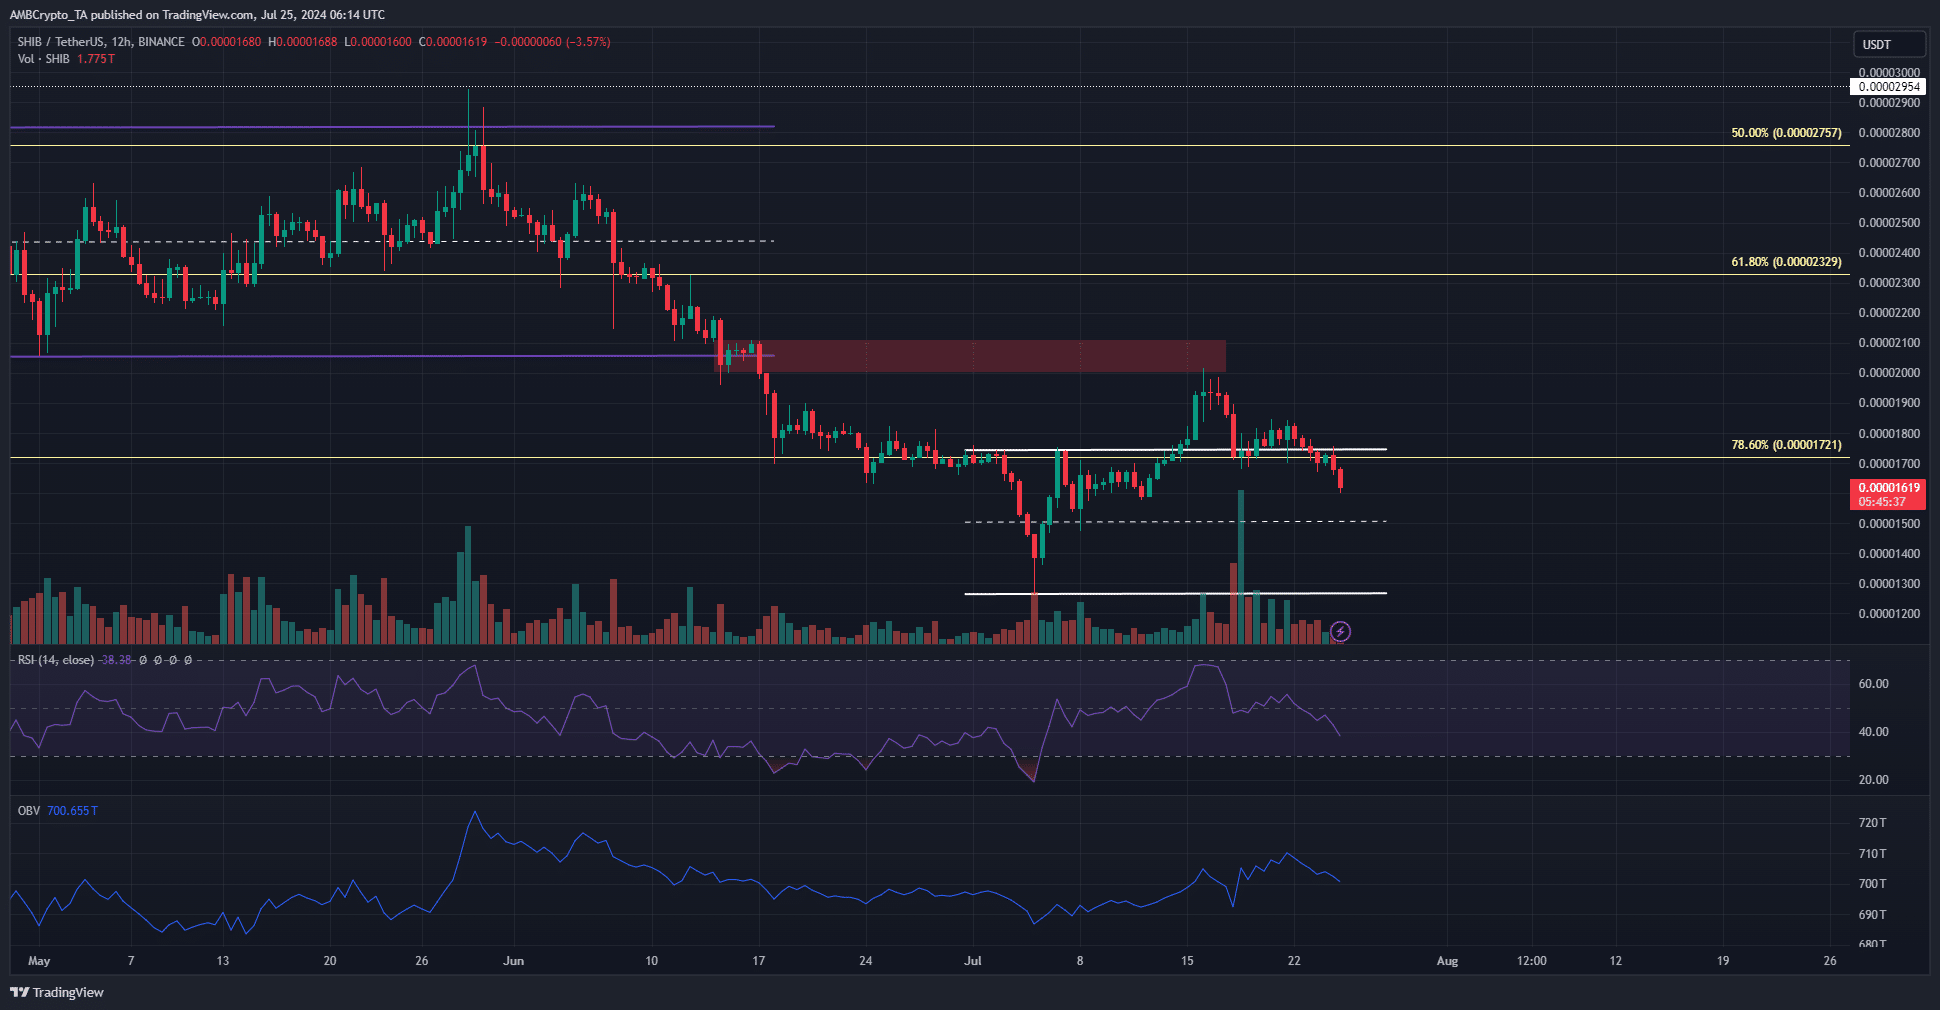Click the -0.00000060 (-3.57%) change value
This screenshot has height=1010, width=1940.
point(553,42)
